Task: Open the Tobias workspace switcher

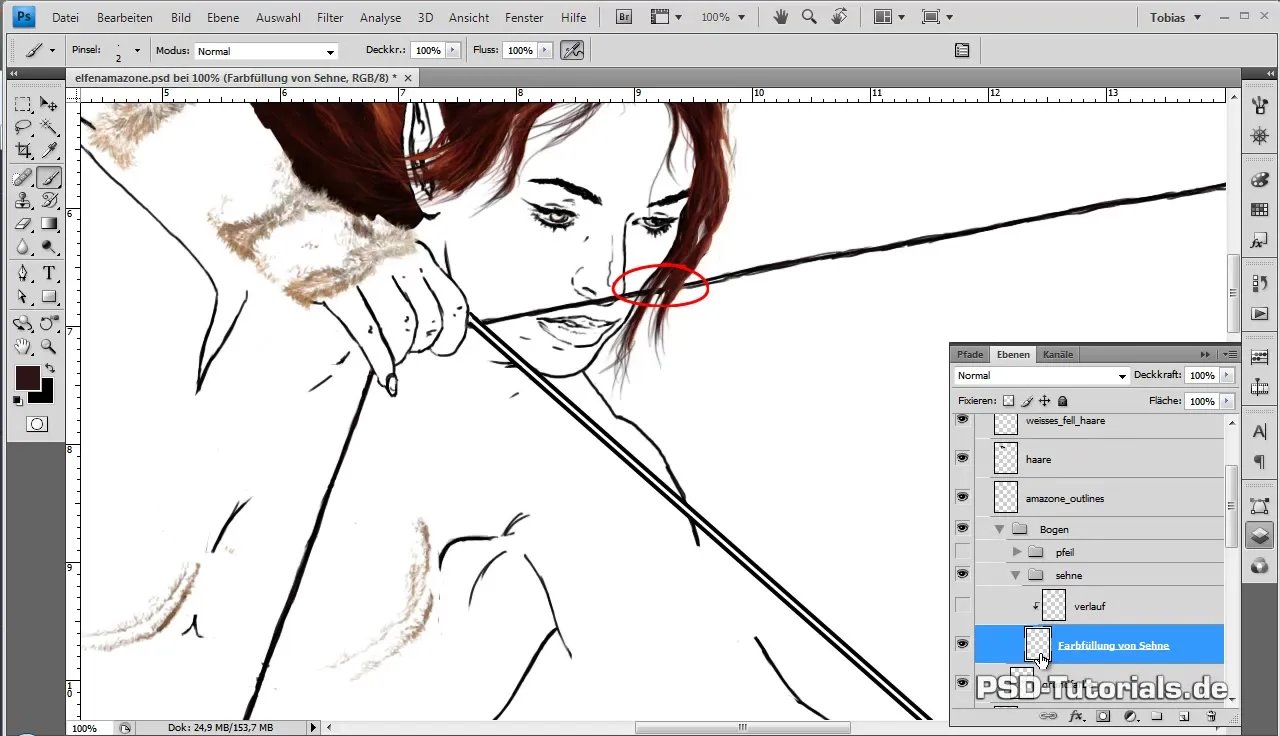Action: click(1176, 18)
